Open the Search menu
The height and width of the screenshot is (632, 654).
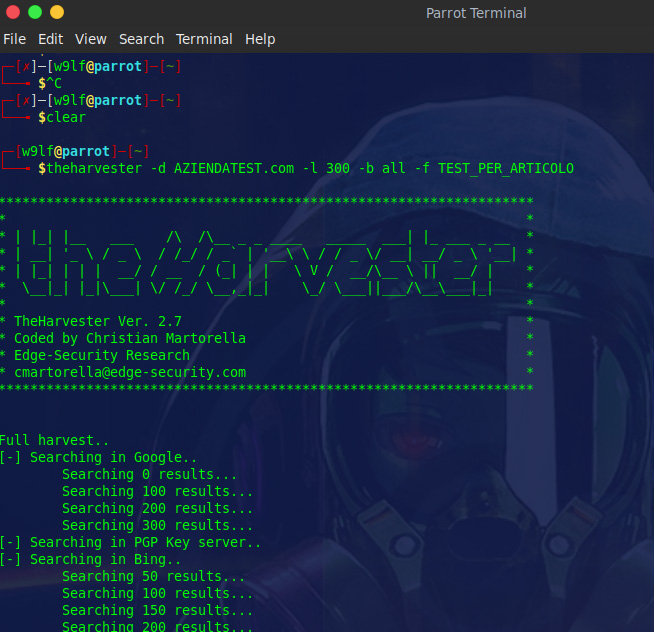point(141,39)
